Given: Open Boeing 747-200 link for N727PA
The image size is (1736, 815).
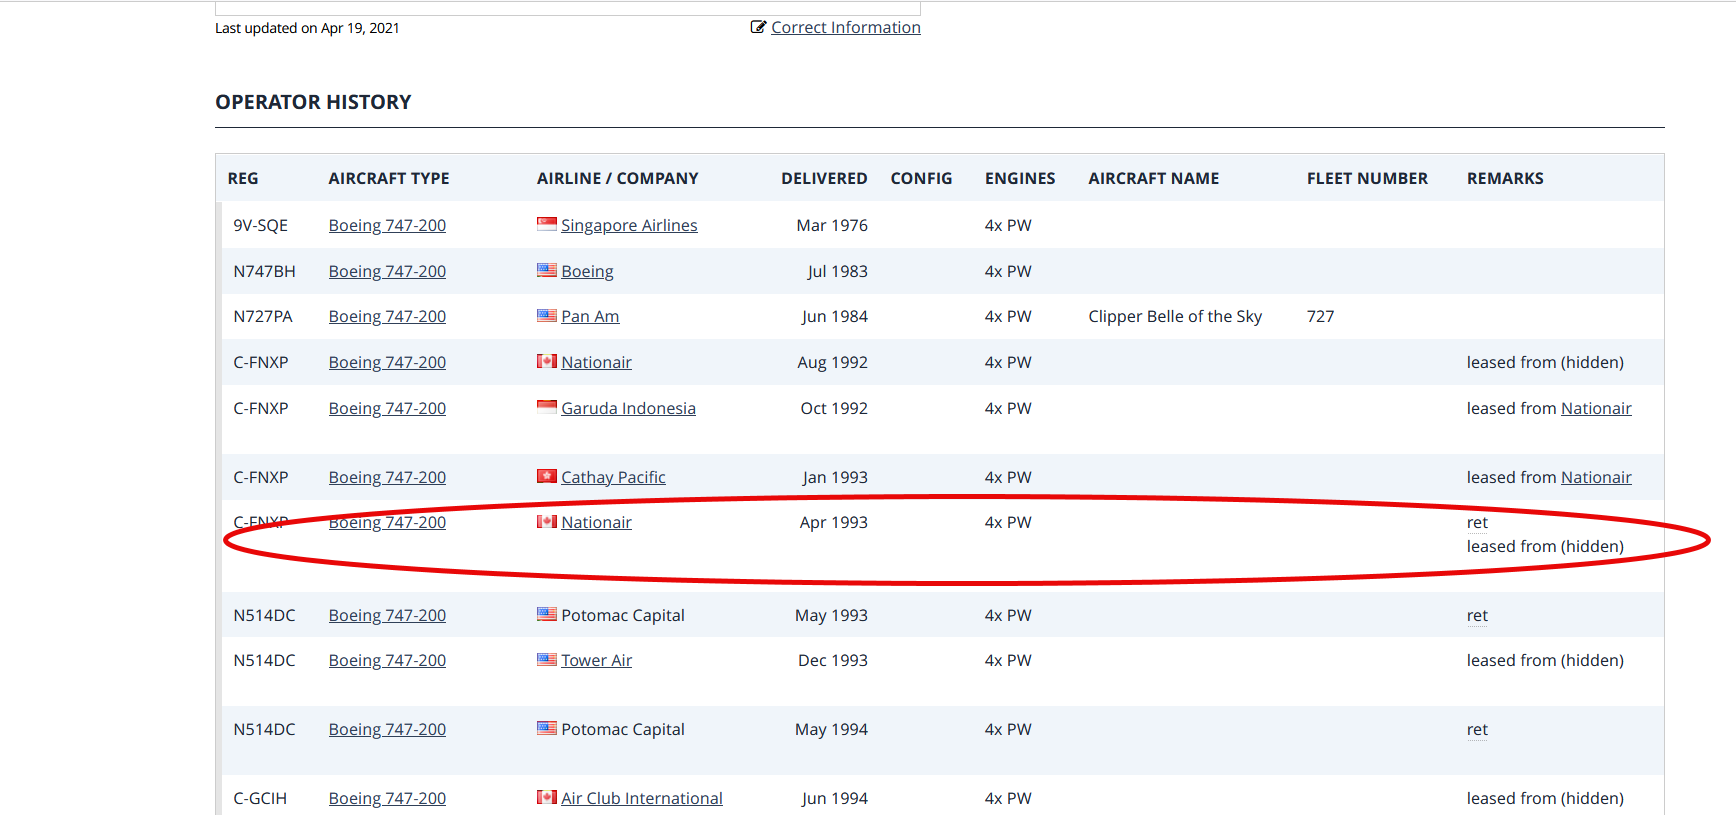Looking at the screenshot, I should pos(387,317).
